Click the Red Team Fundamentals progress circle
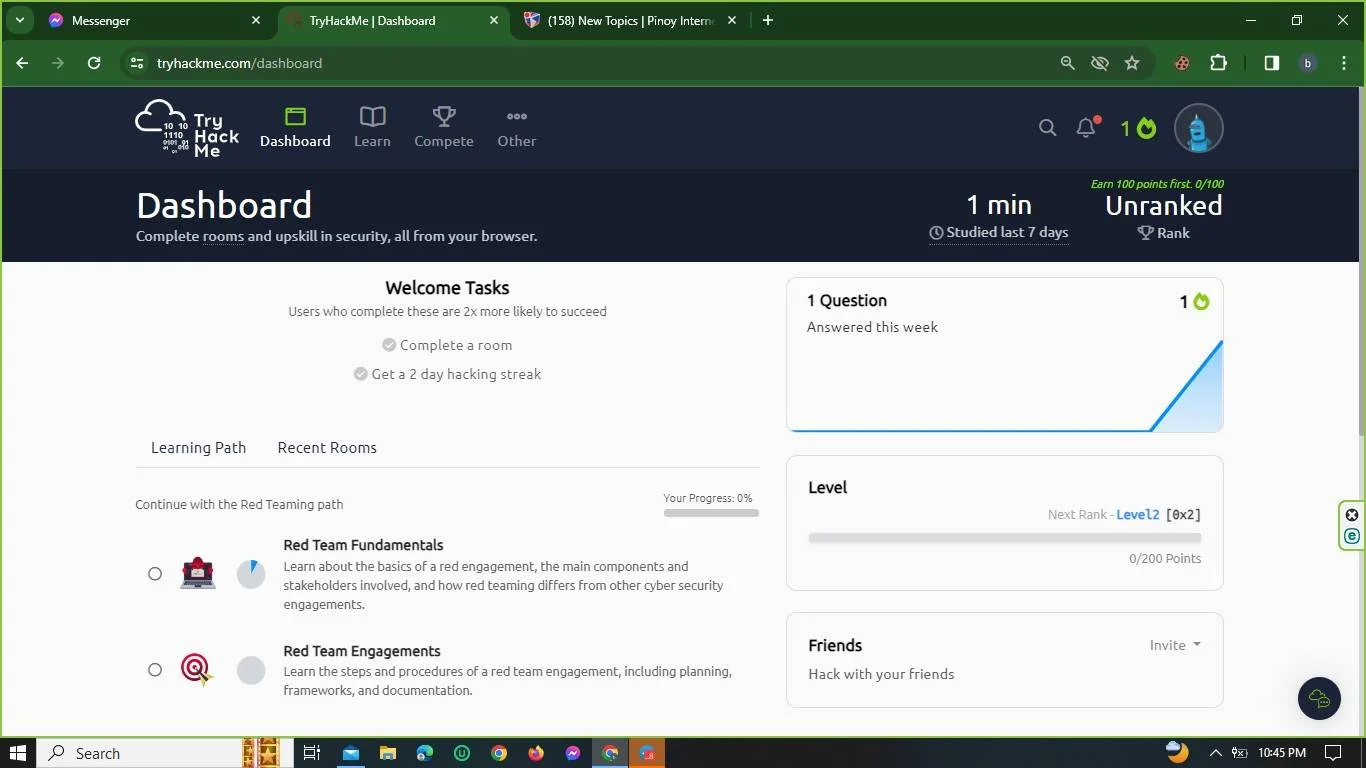This screenshot has width=1366, height=768. 251,574
